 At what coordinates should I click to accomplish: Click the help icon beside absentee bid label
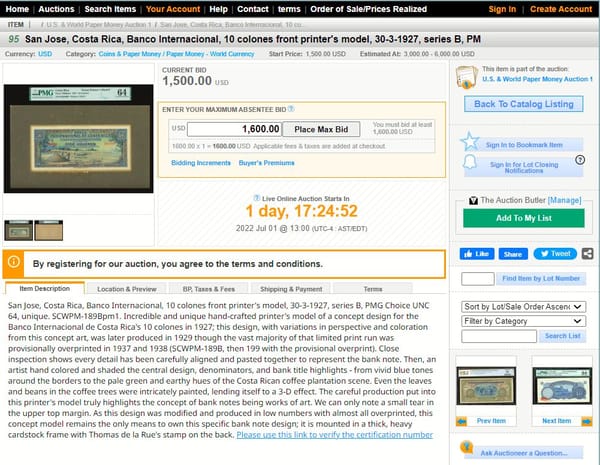click(291, 109)
